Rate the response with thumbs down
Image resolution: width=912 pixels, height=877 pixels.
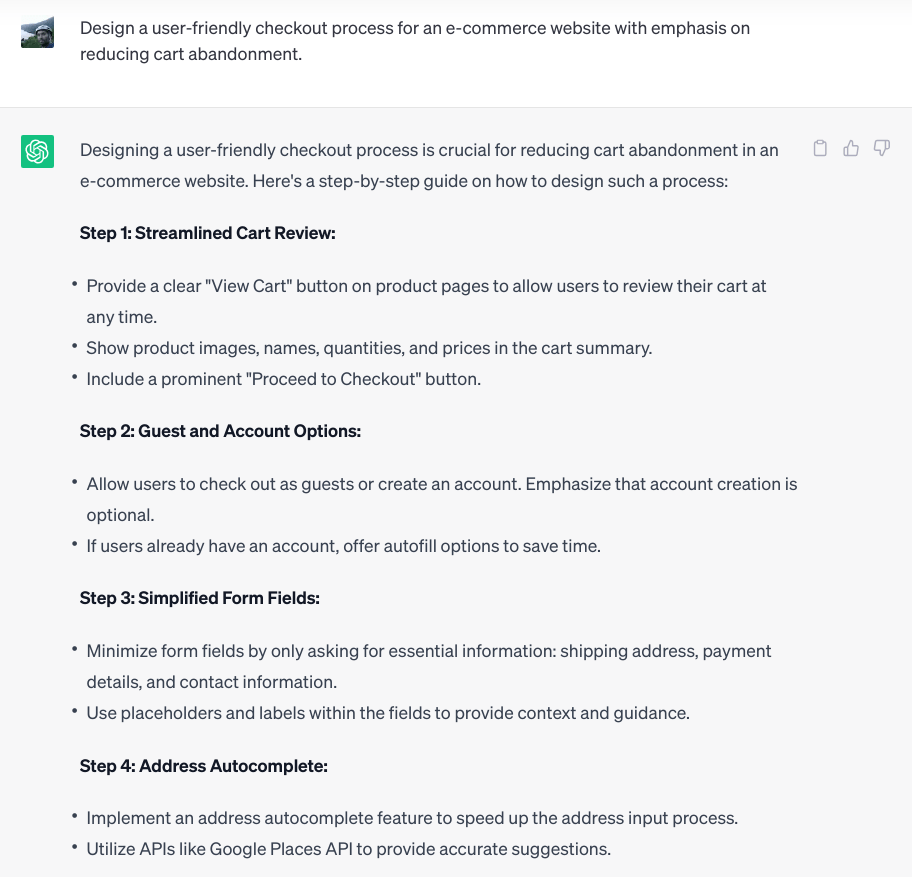[881, 147]
